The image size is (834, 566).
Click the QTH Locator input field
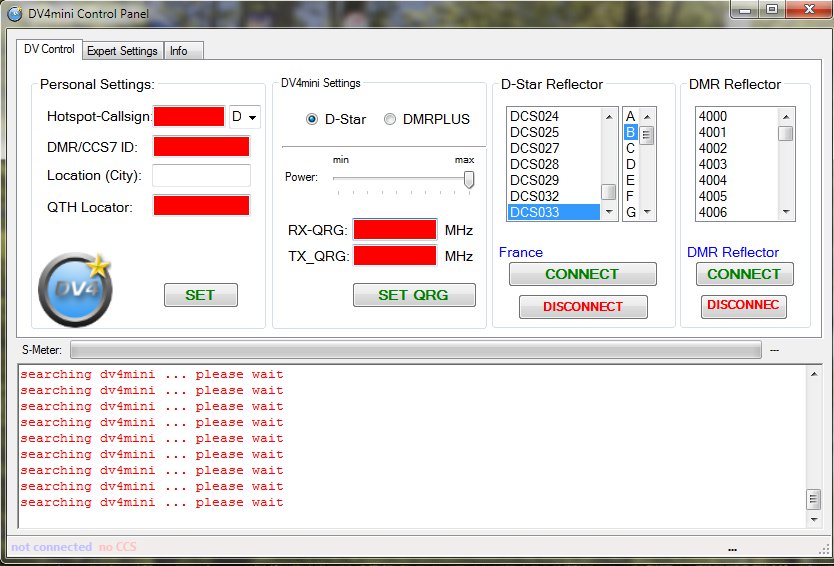click(201, 206)
